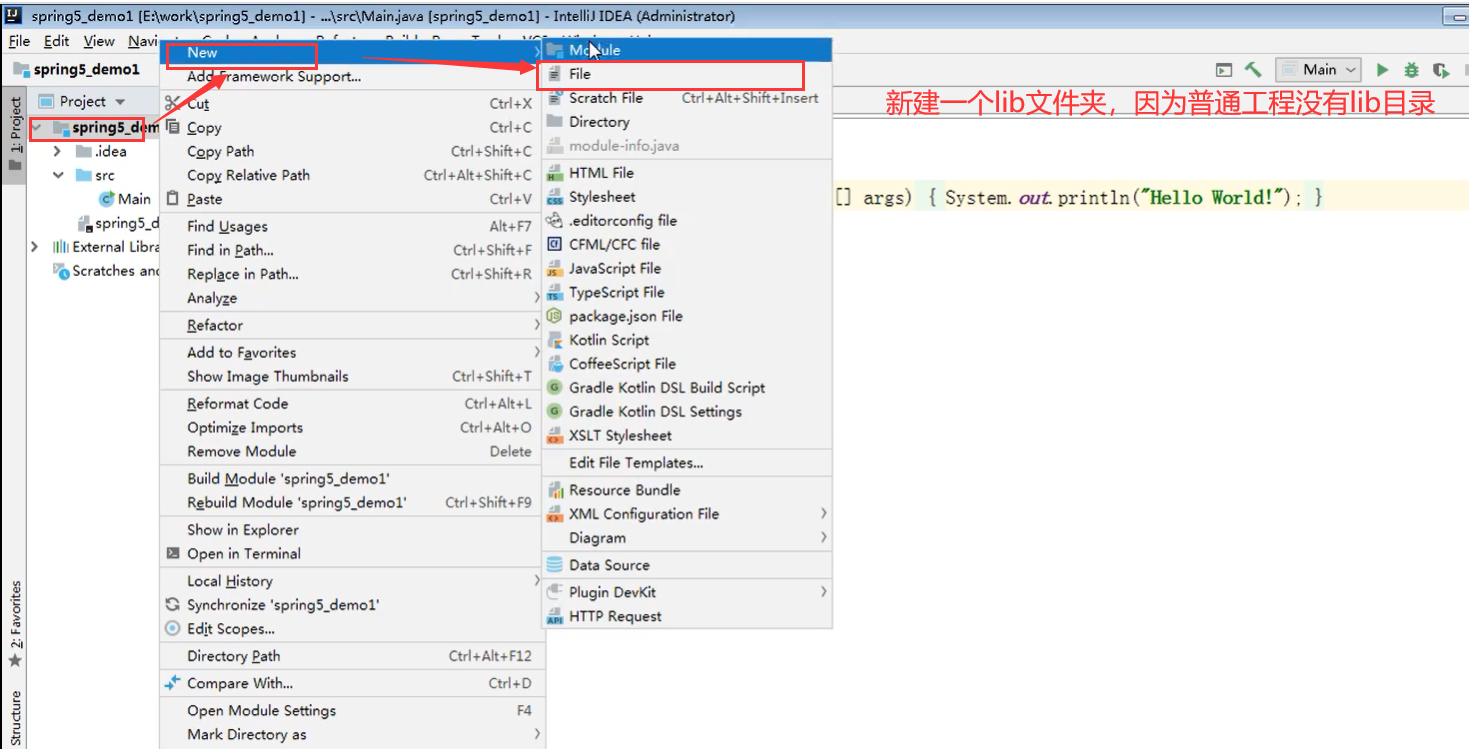
Task: Click the Open in Terminal icon
Action: tap(172, 553)
